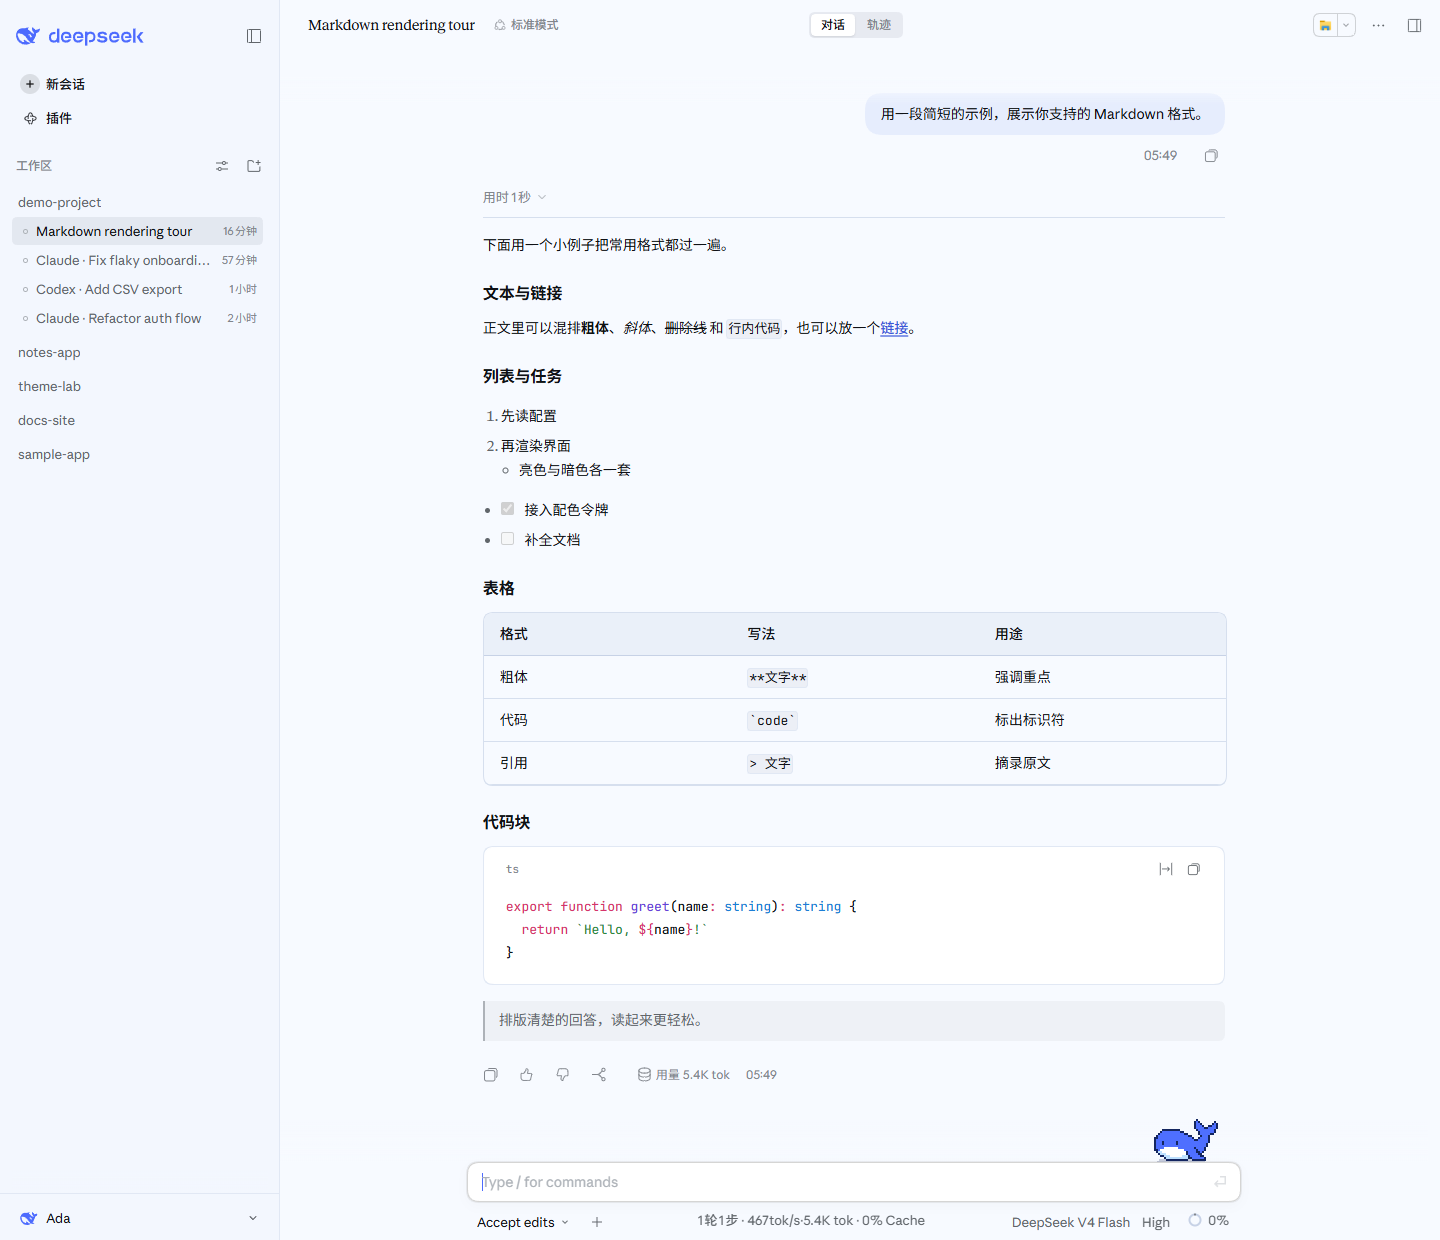Screen dimensions: 1440x1240
Task: Click the token stats status text
Action: tap(811, 1220)
